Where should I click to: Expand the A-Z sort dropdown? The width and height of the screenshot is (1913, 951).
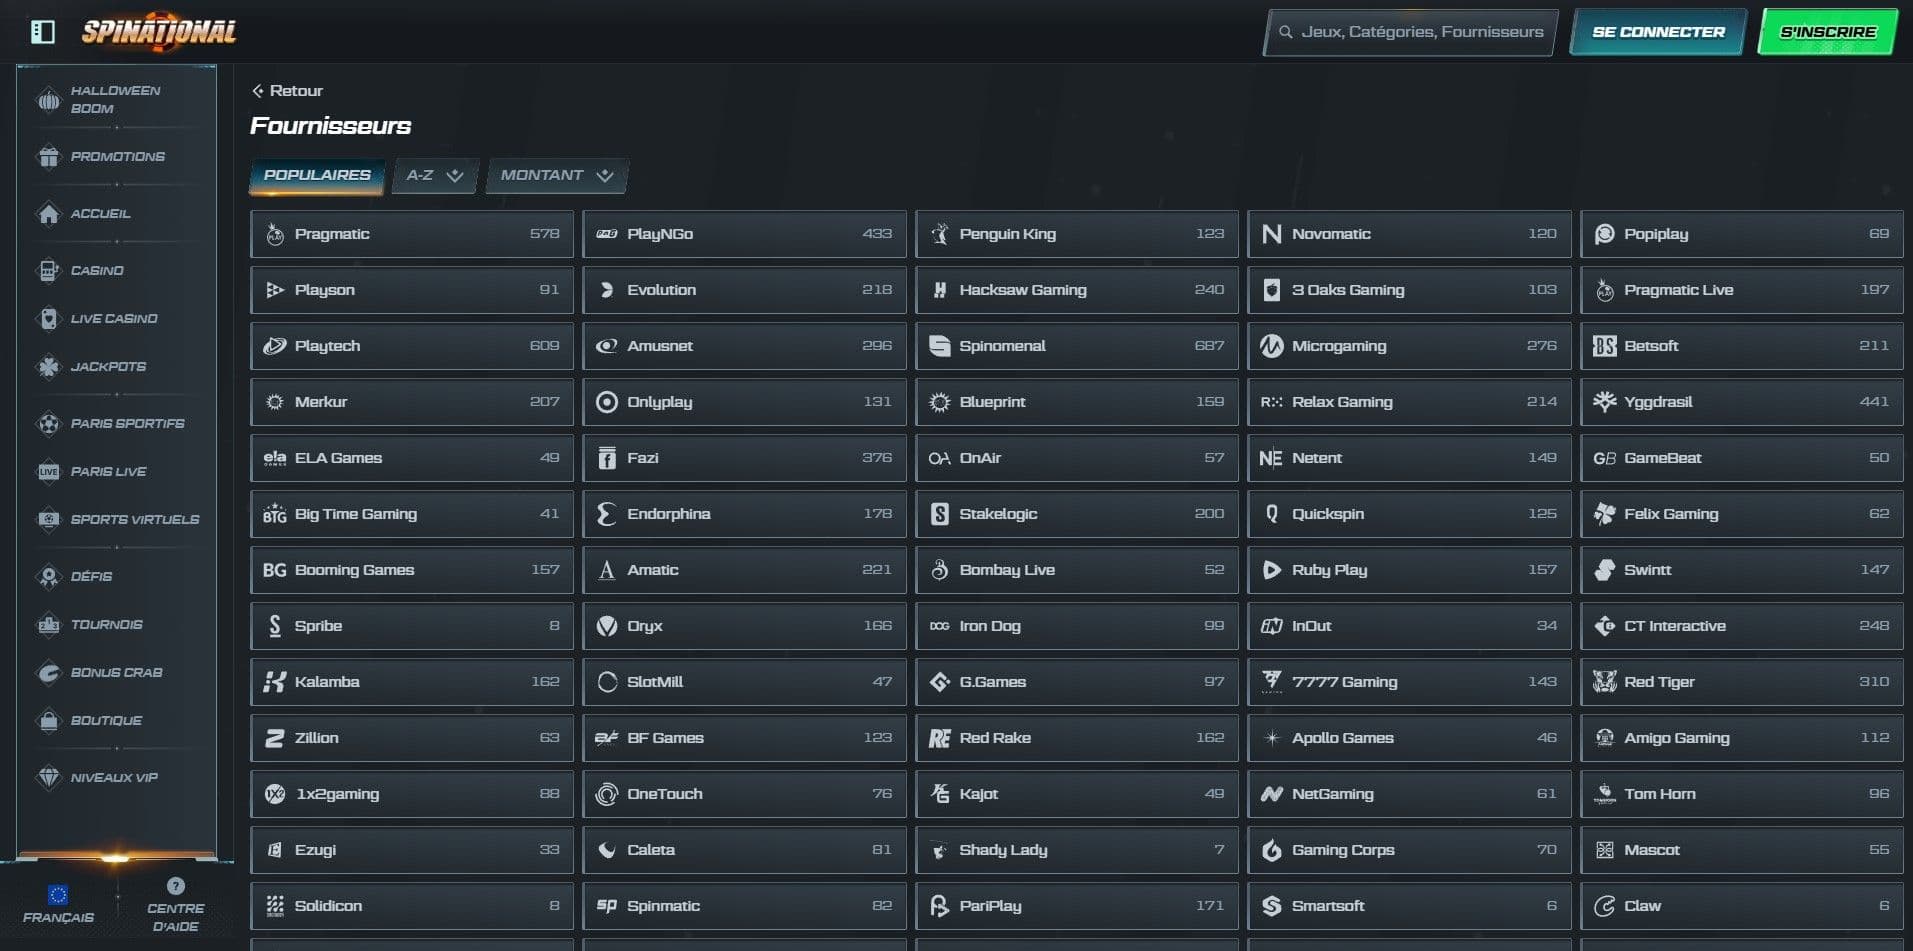pyautogui.click(x=435, y=176)
